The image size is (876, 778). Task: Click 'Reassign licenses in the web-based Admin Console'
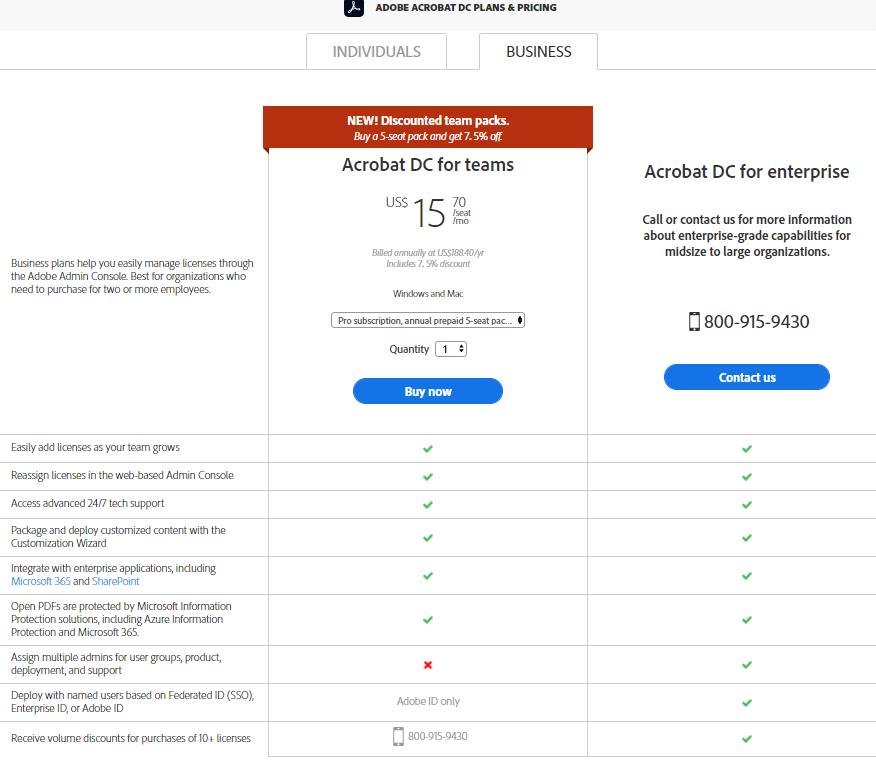pos(122,475)
